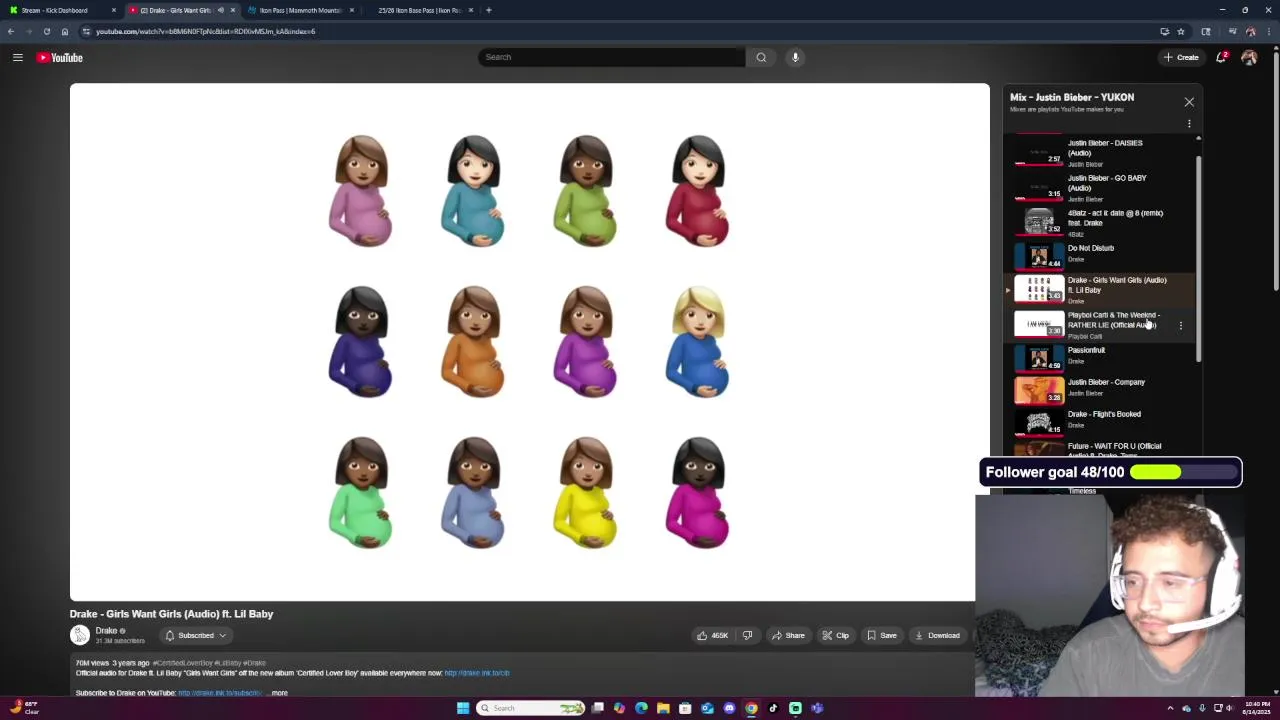The image size is (1280, 720).
Task: Click the browser address bar URL
Action: click(205, 31)
